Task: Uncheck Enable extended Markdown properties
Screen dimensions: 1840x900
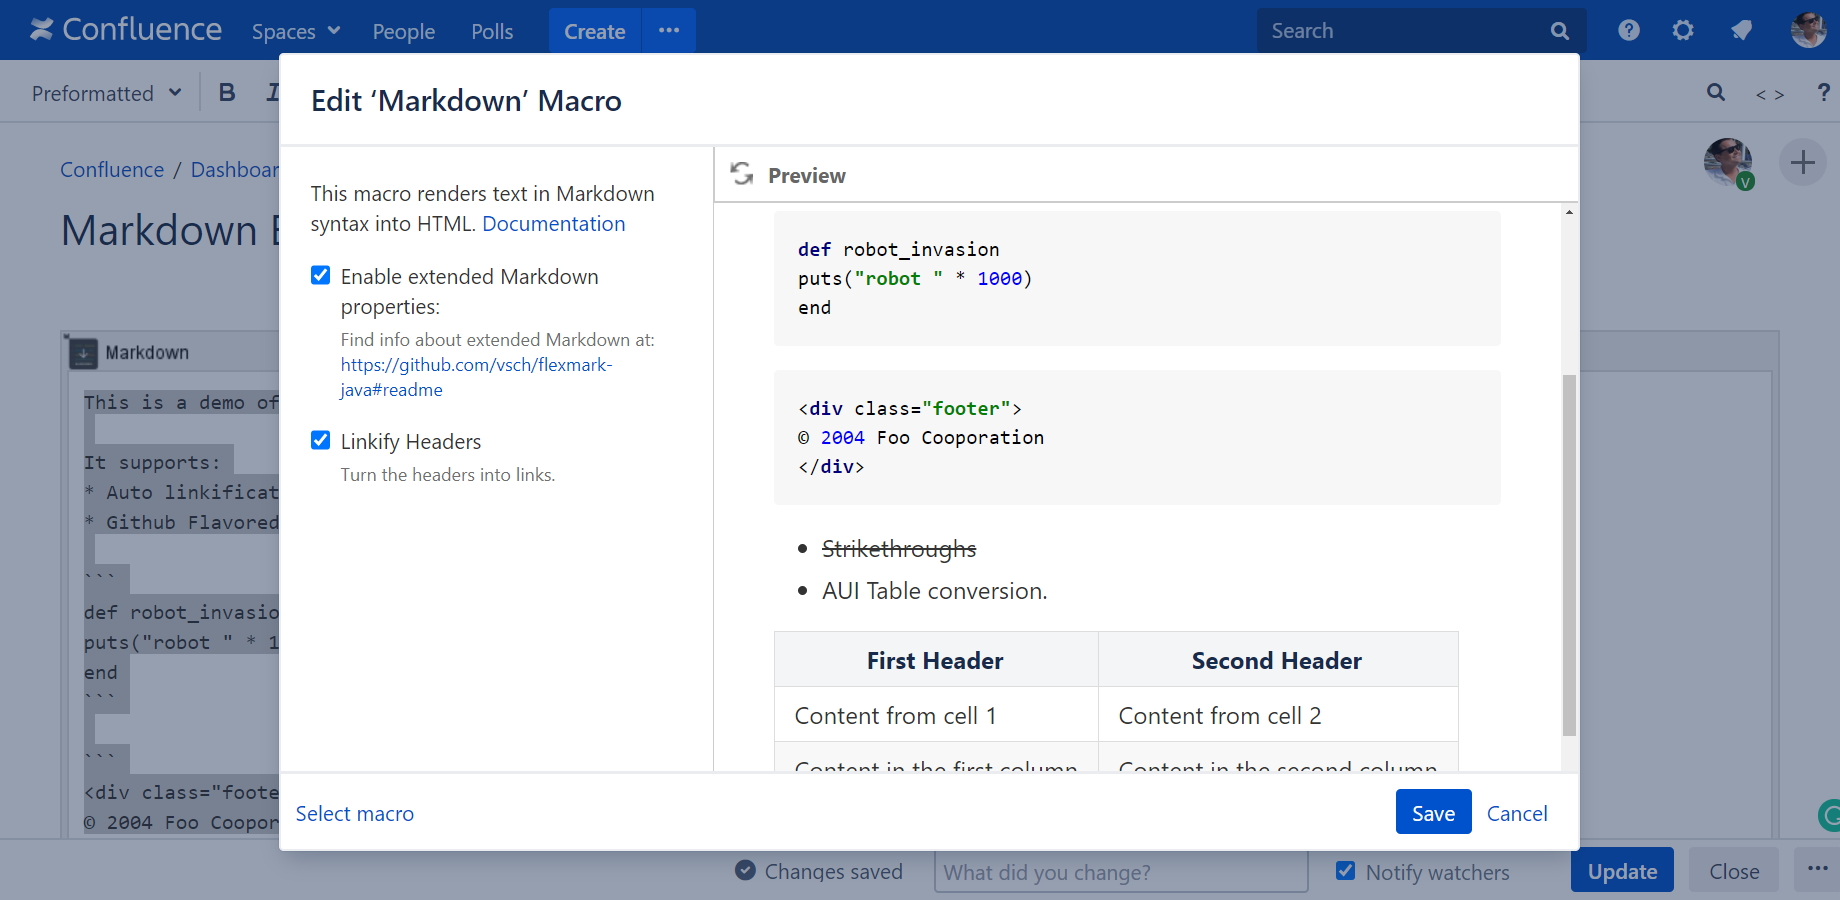Action: tap(321, 276)
